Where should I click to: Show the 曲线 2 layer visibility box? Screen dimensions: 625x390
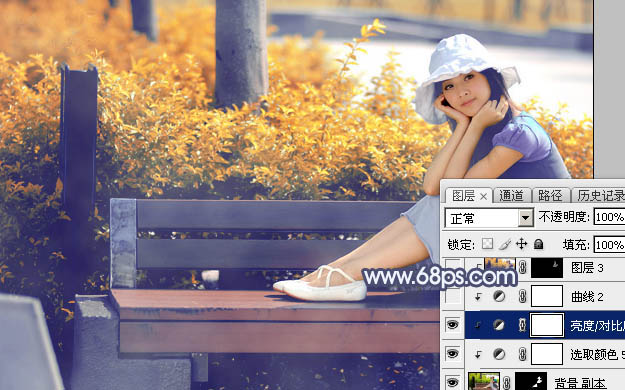(453, 296)
